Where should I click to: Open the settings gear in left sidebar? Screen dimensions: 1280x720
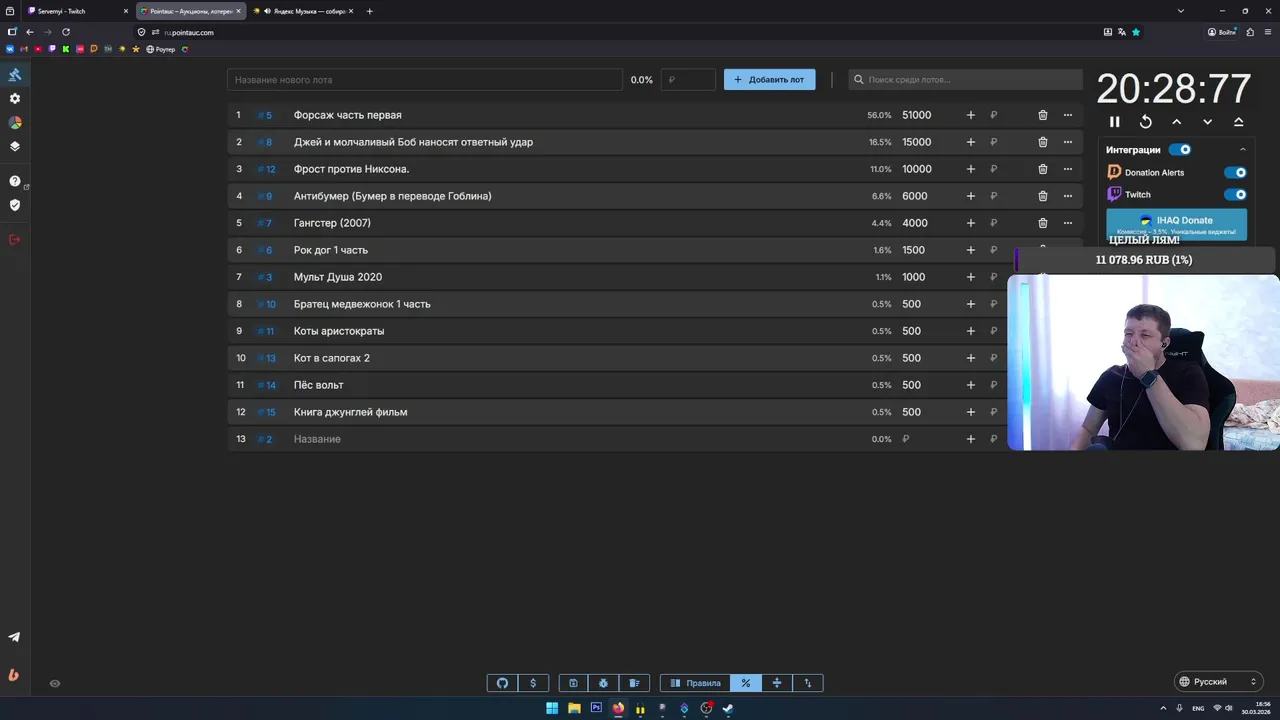tap(14, 99)
